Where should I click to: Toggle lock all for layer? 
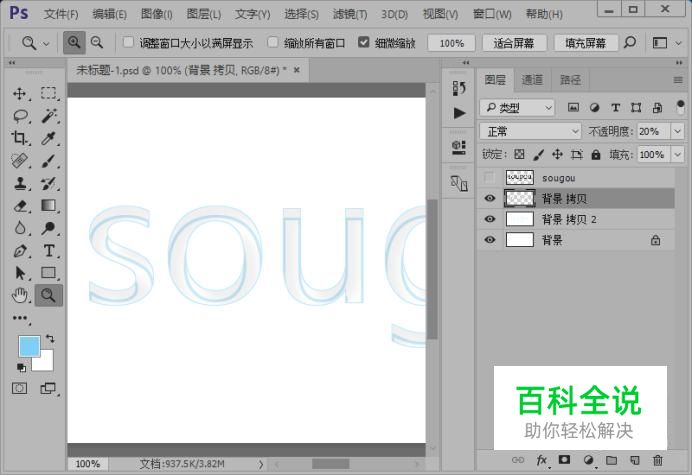(x=596, y=155)
